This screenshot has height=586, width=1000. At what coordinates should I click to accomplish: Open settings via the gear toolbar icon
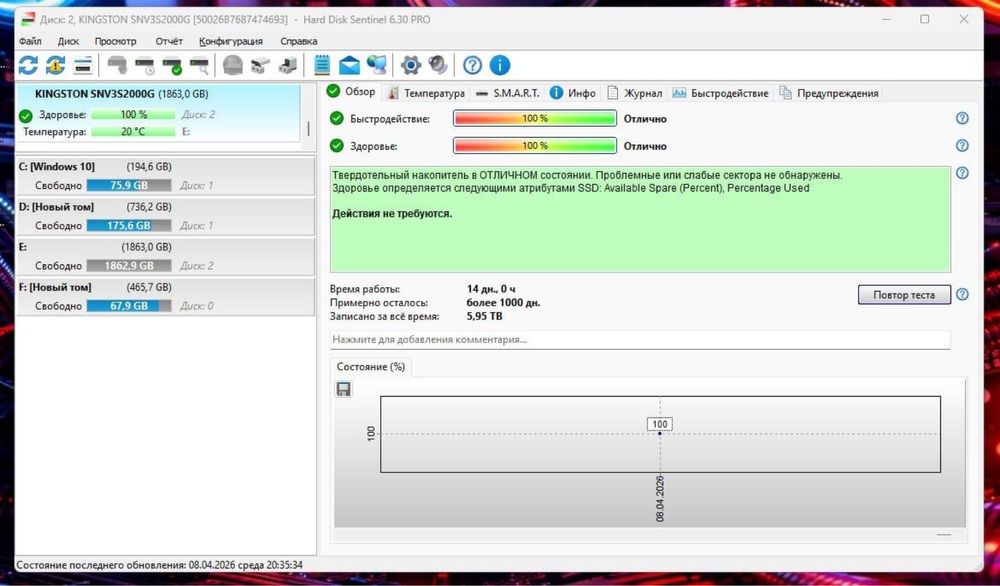pyautogui.click(x=411, y=65)
